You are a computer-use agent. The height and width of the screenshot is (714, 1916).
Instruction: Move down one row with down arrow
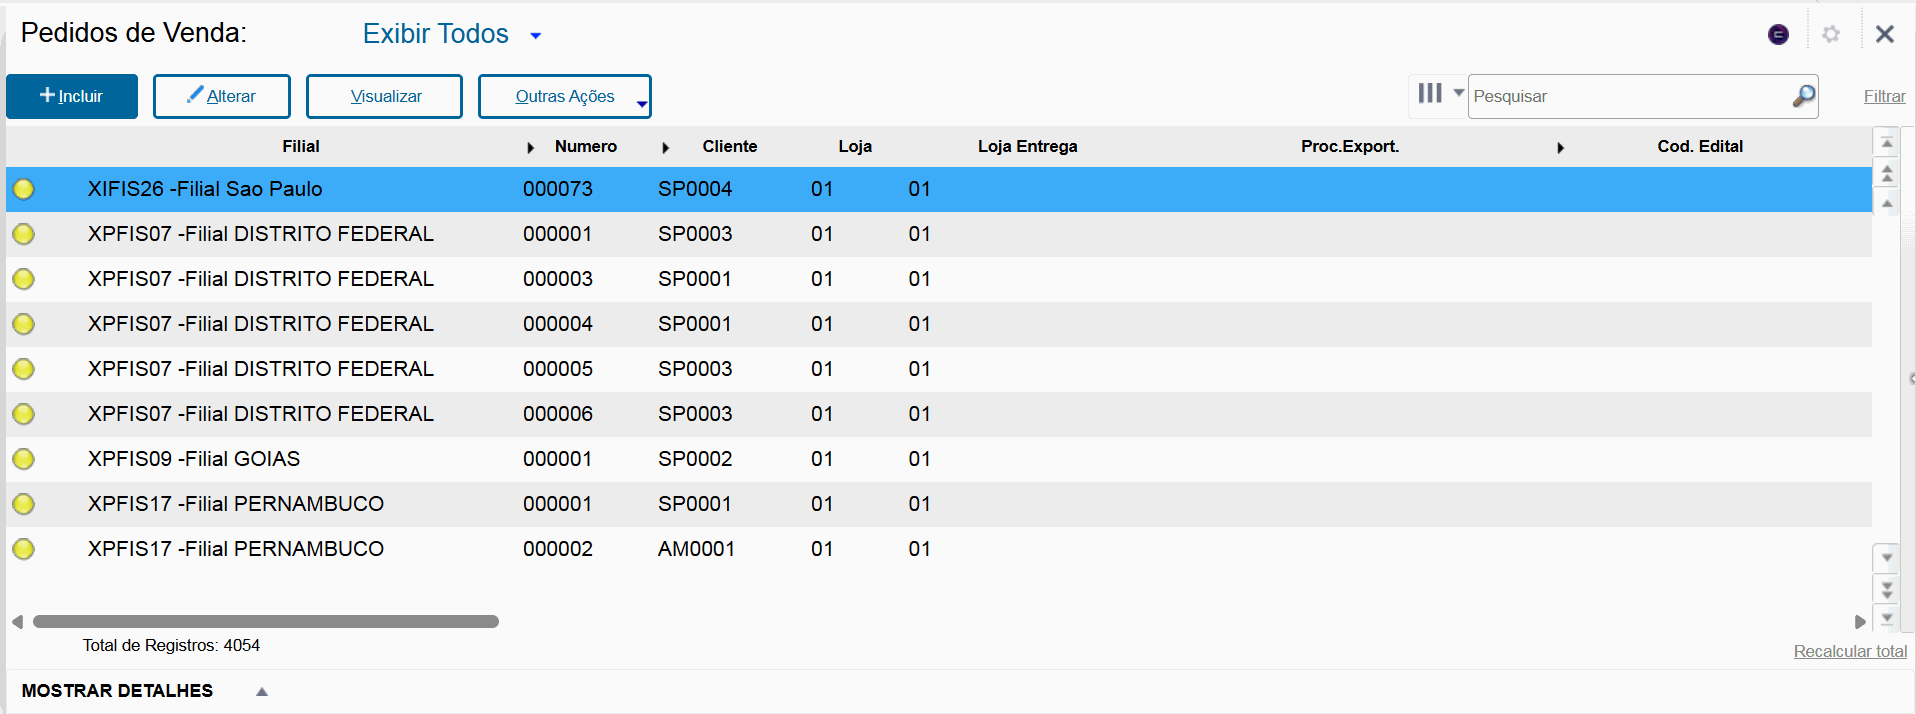[1887, 557]
